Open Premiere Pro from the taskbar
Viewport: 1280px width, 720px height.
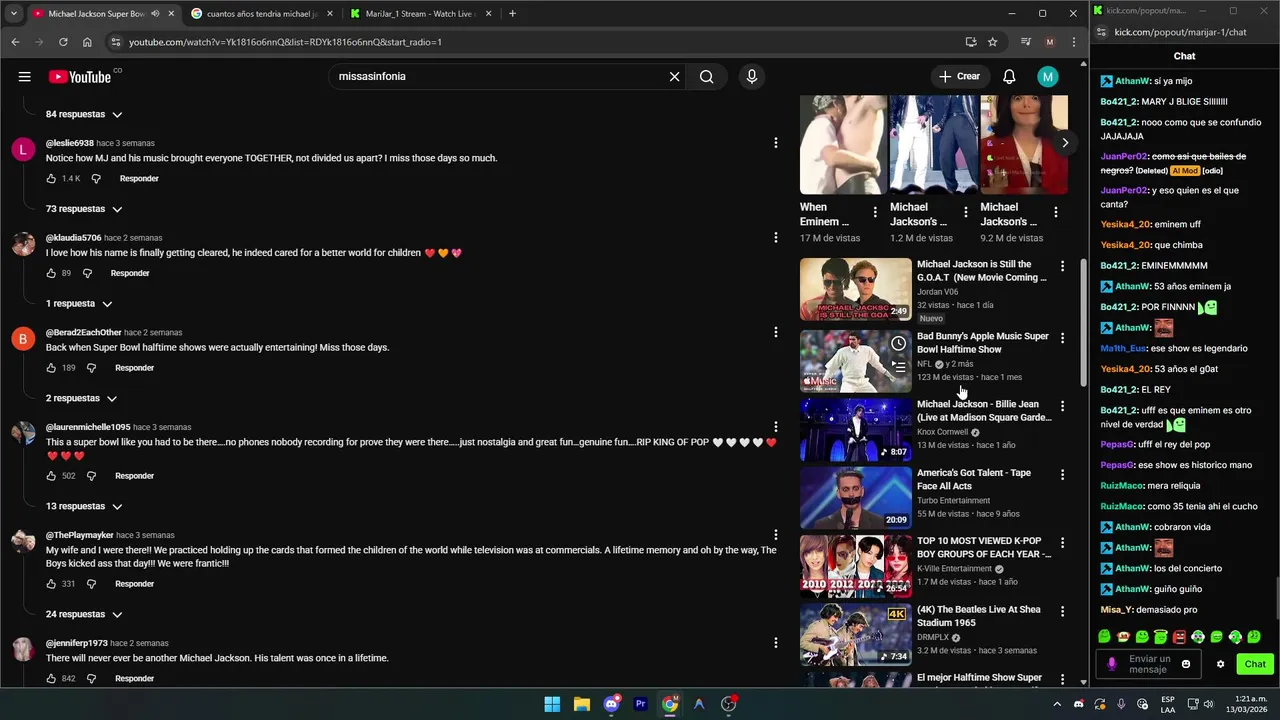(640, 704)
